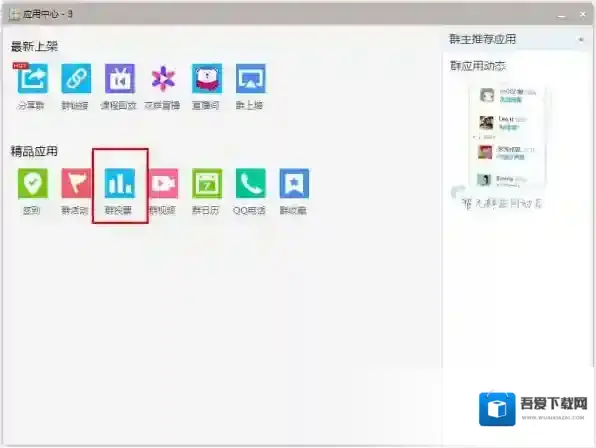Open the 群活动 red flag icon
596x448 pixels.
76,184
